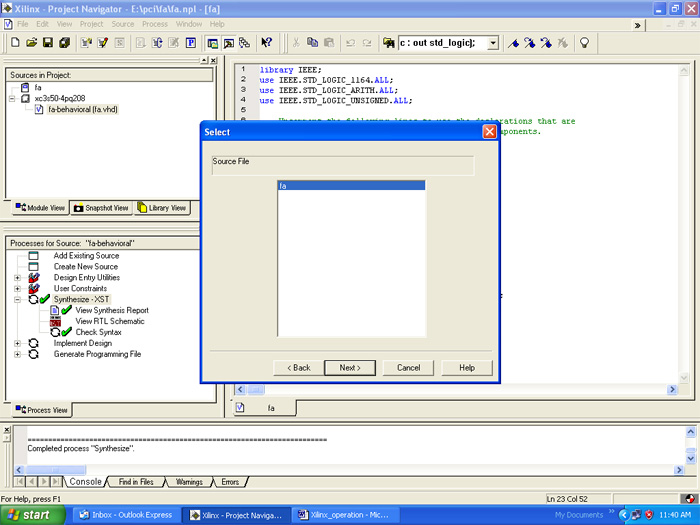Click Help in Select dialog

pyautogui.click(x=467, y=368)
